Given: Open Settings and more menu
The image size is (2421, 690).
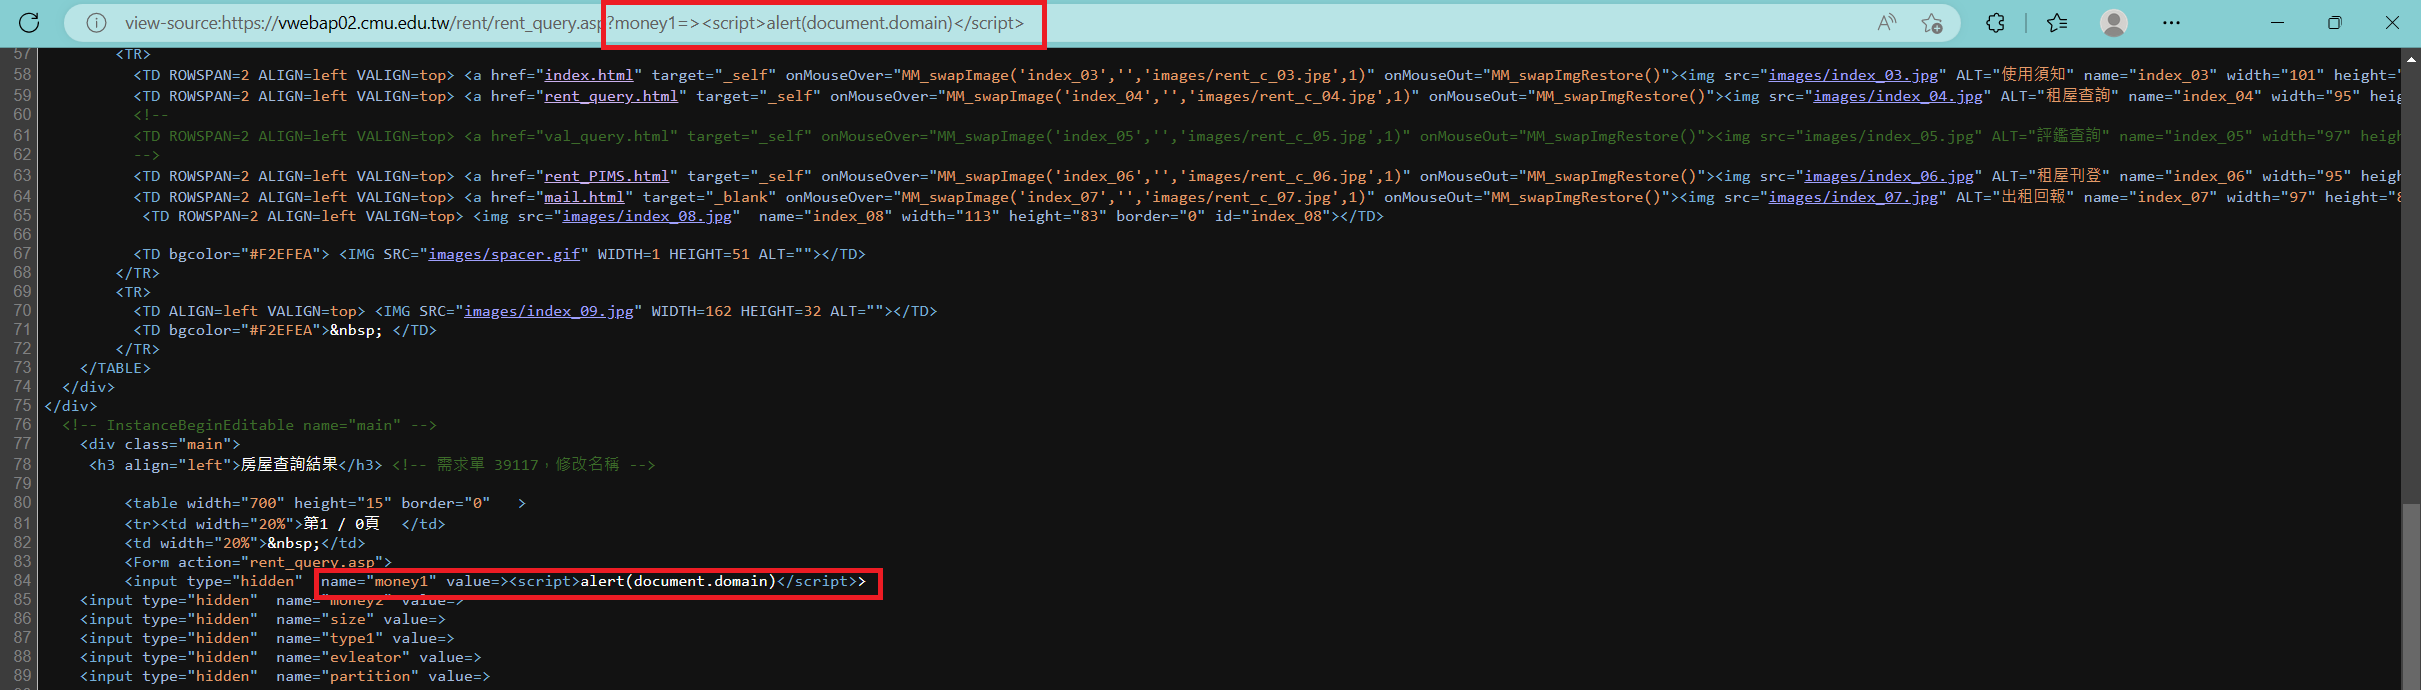Looking at the screenshot, I should (x=2171, y=23).
